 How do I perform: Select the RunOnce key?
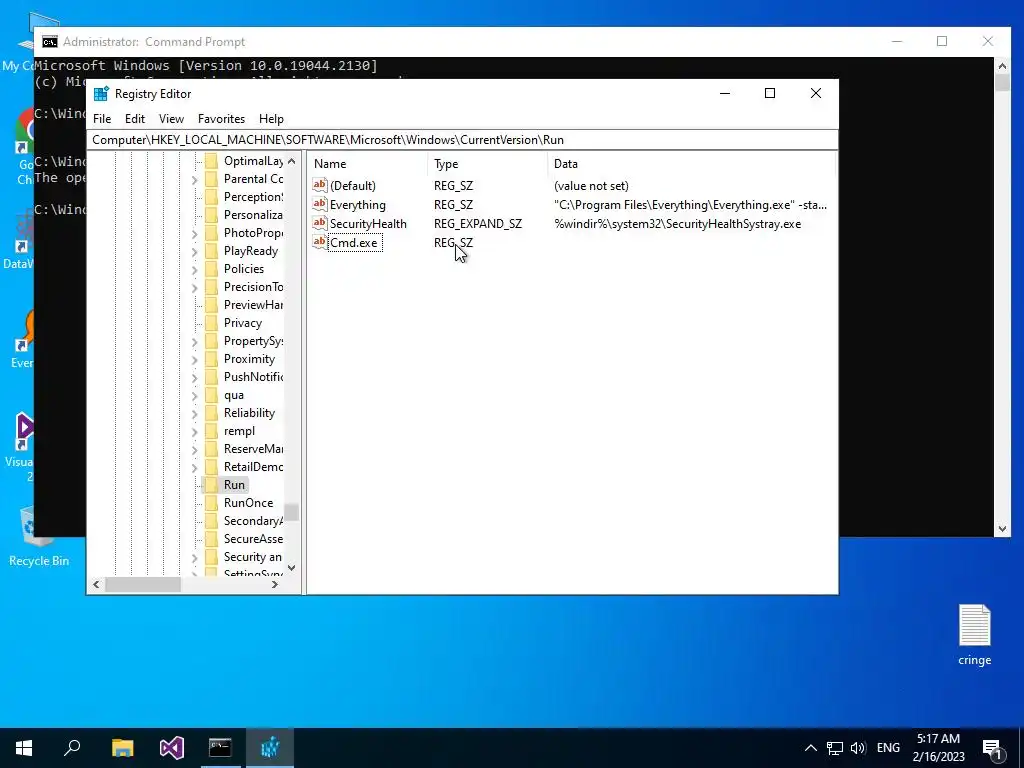click(248, 503)
